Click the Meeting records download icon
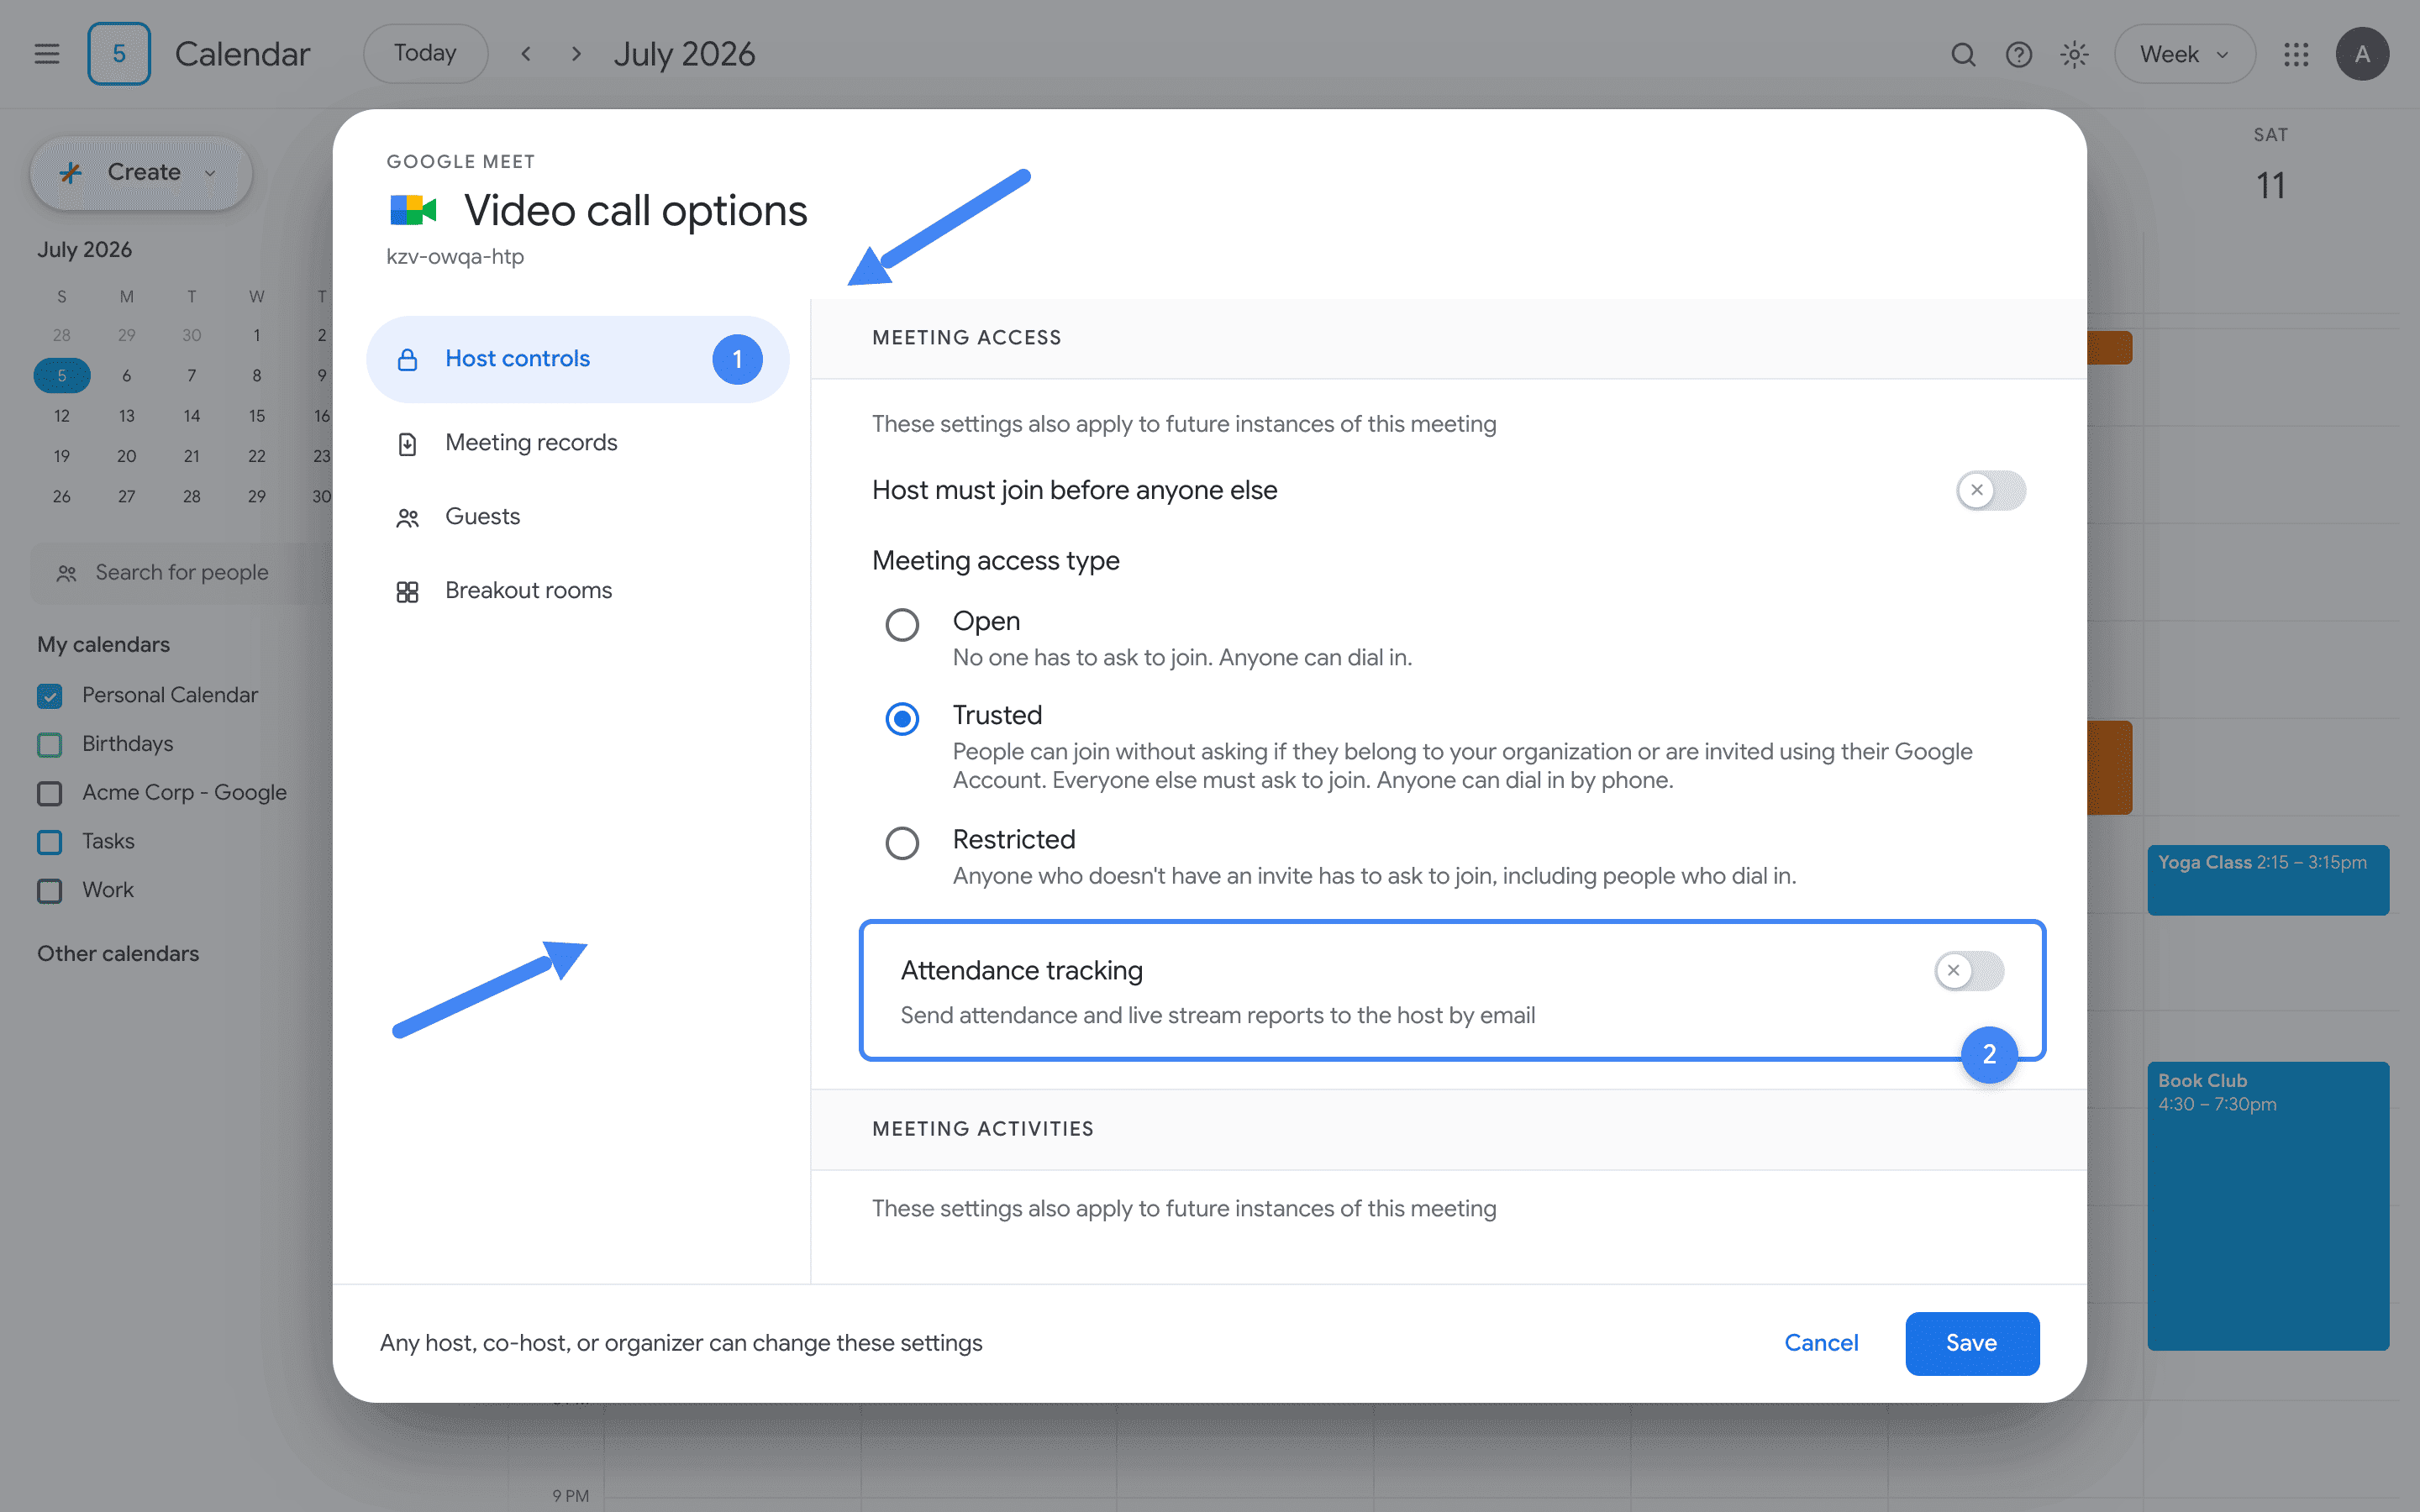The image size is (2420, 1512). click(407, 443)
